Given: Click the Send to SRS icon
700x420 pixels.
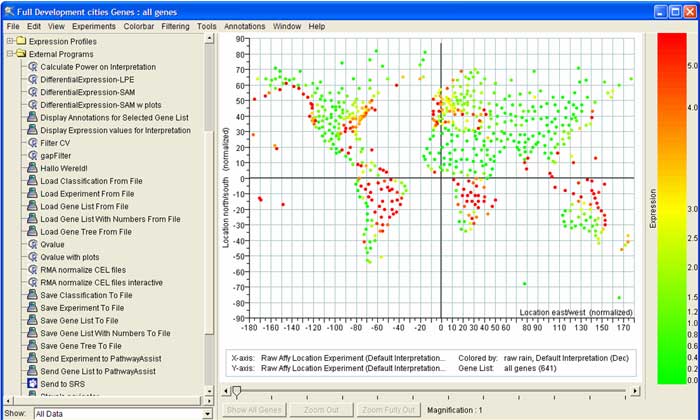Looking at the screenshot, I should point(33,384).
